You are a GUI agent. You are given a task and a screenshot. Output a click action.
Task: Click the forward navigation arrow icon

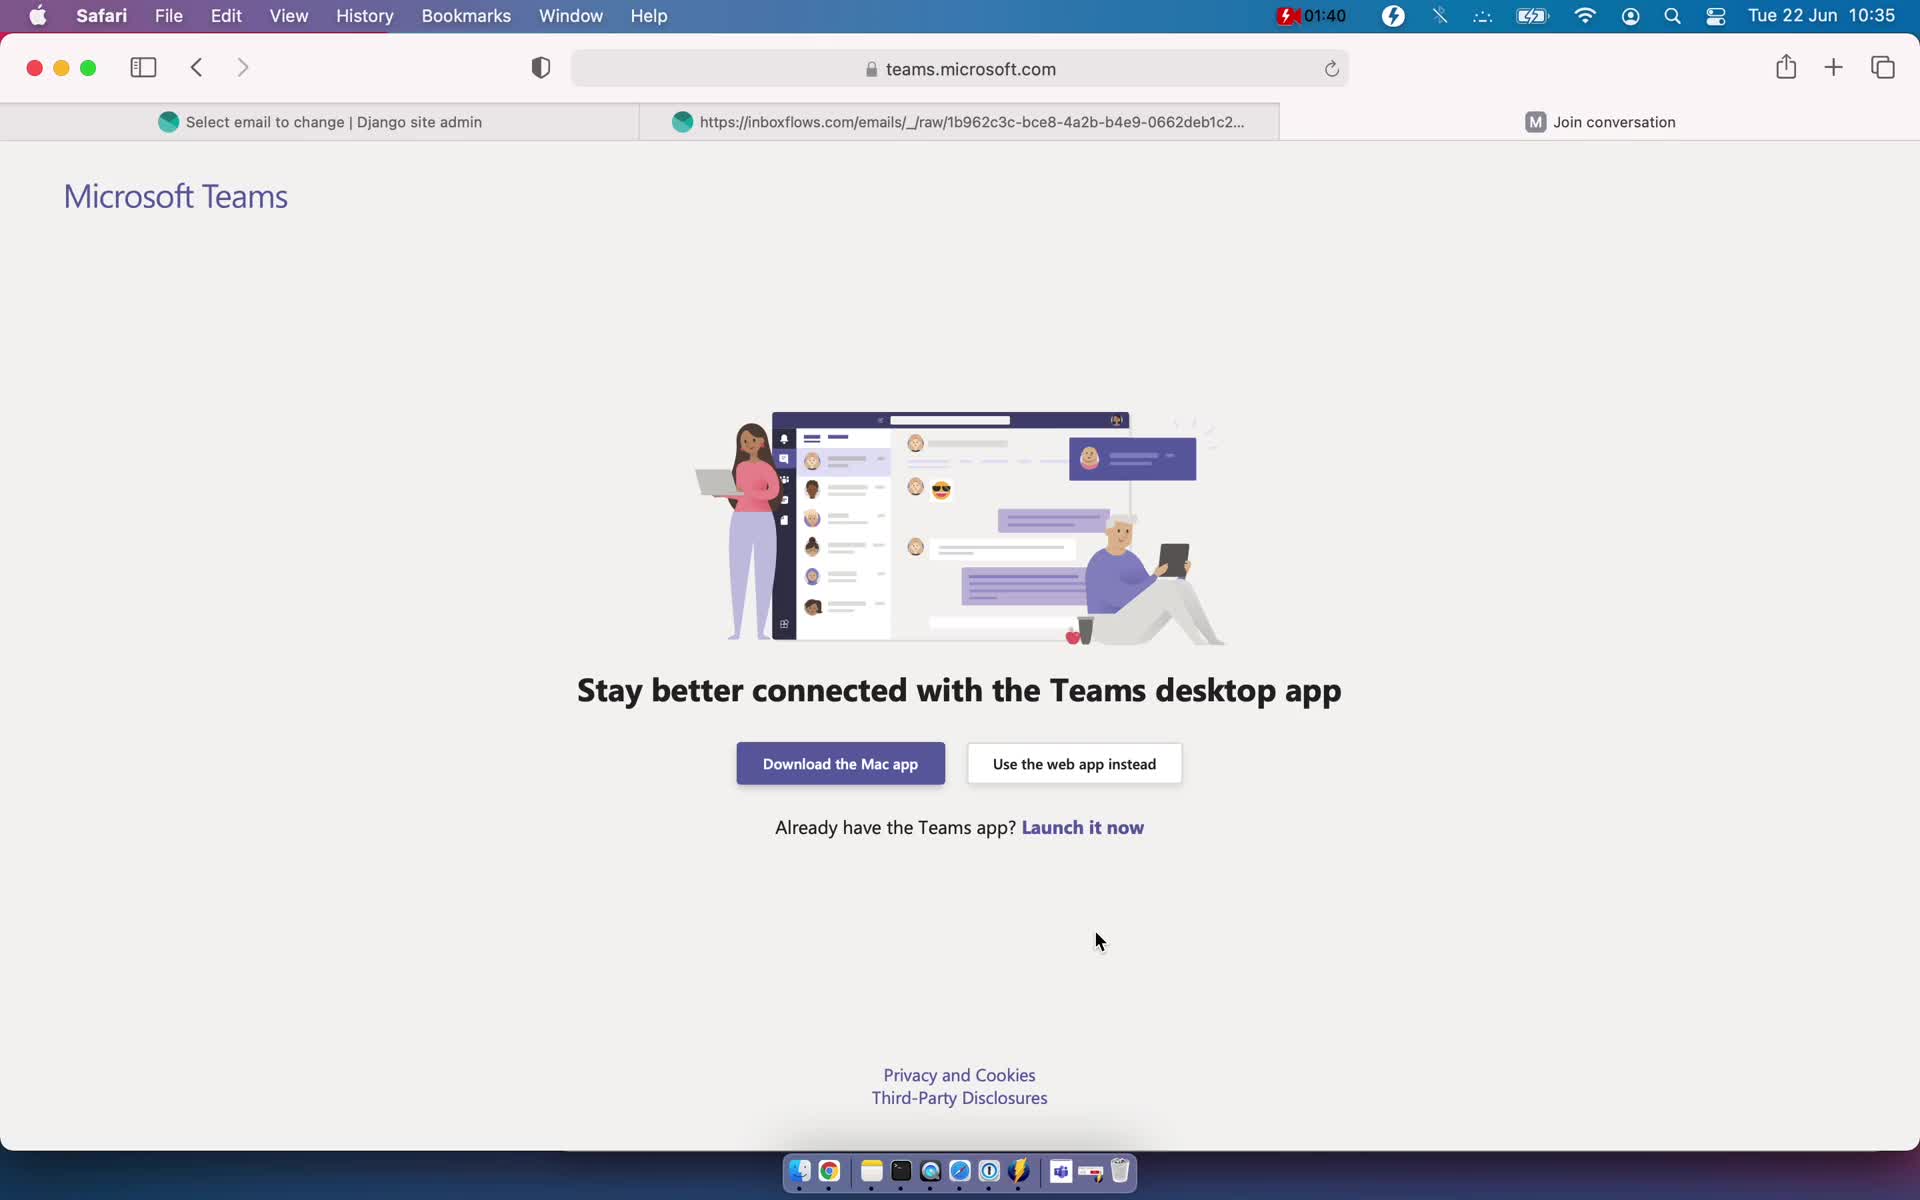(243, 66)
